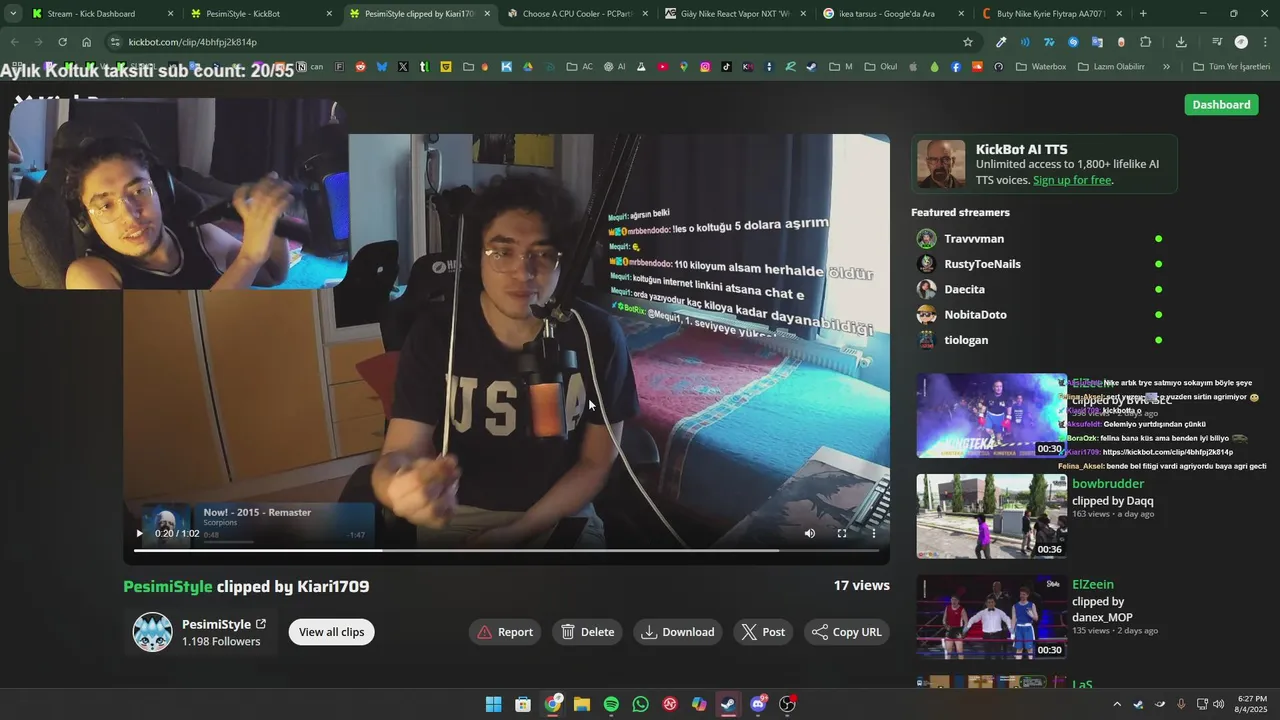Open View all clips
1280x720 pixels.
331,632
